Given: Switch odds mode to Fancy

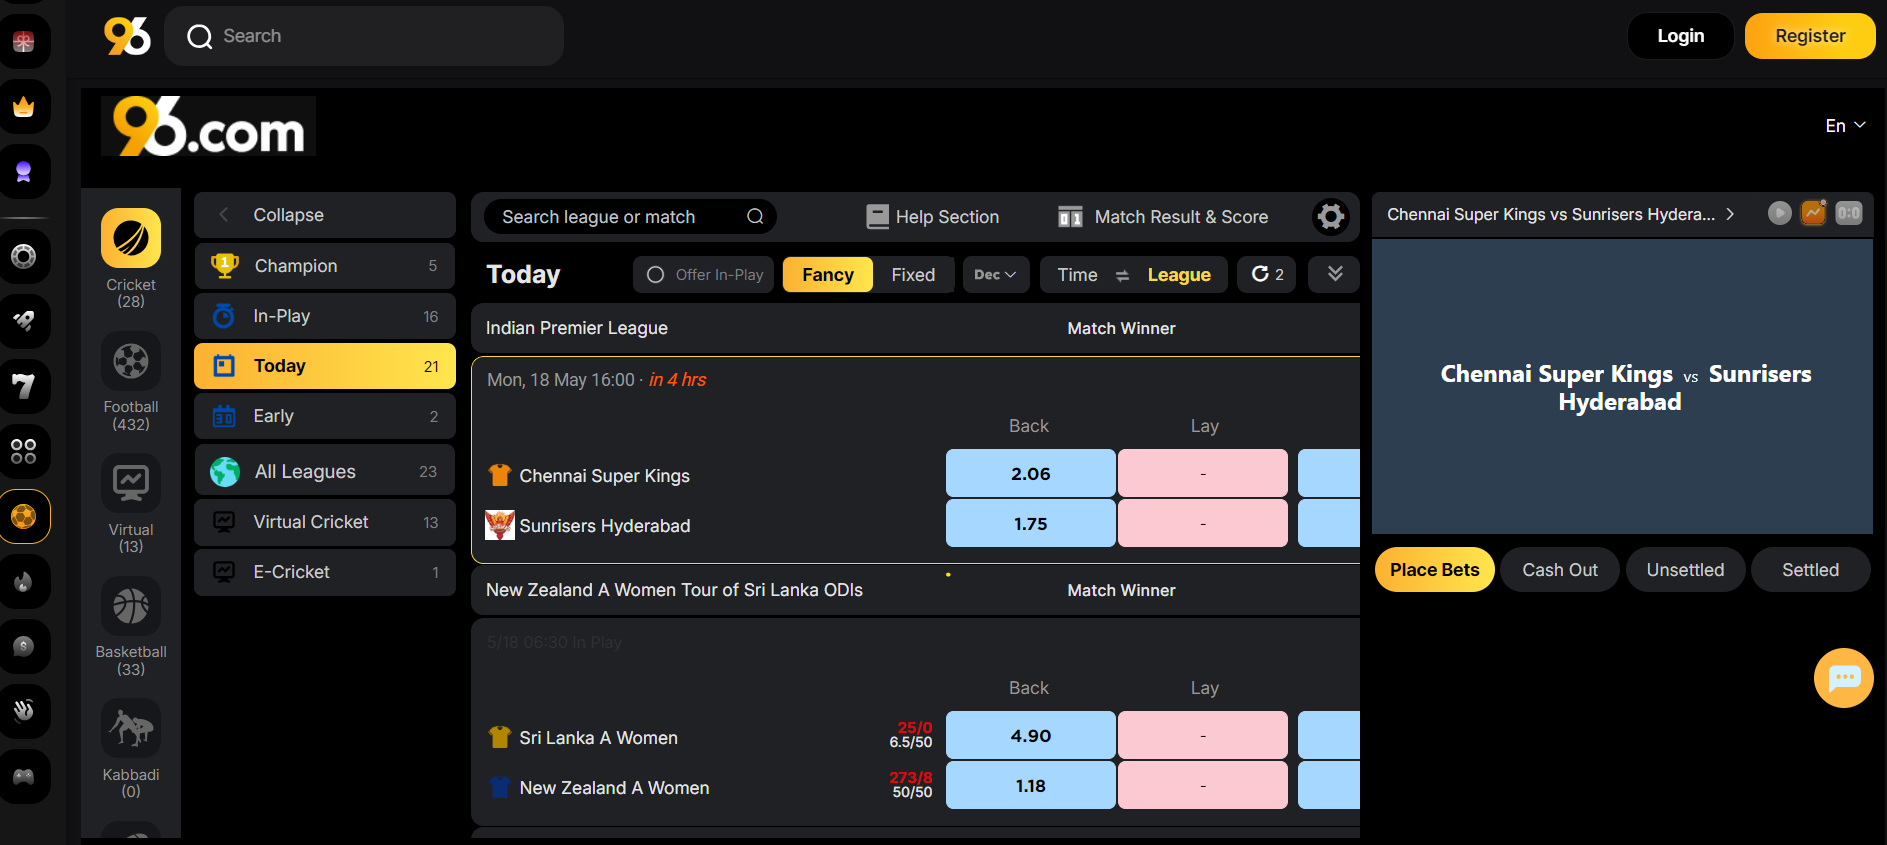Looking at the screenshot, I should point(828,275).
